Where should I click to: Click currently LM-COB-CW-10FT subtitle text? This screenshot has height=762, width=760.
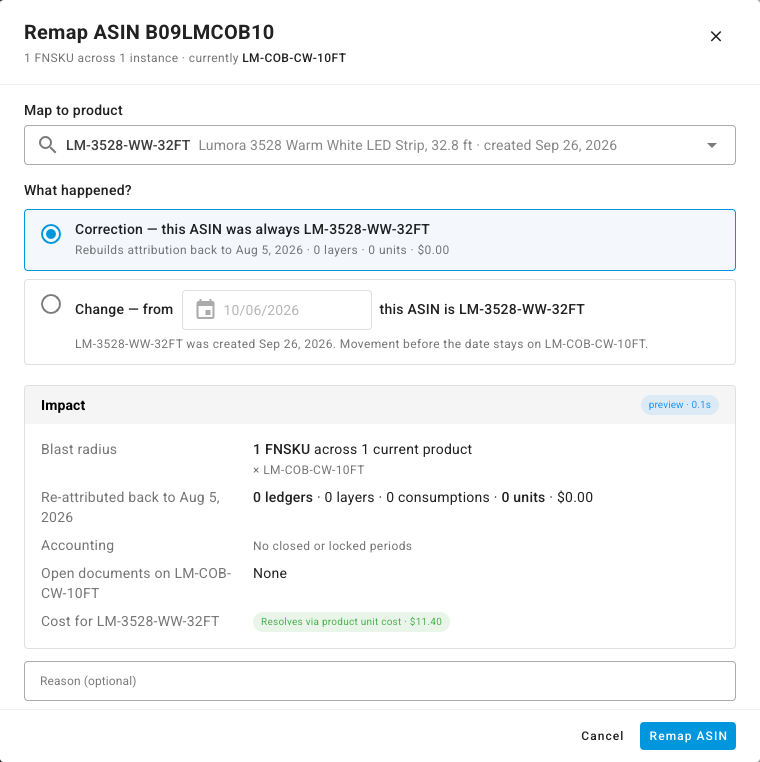267,58
